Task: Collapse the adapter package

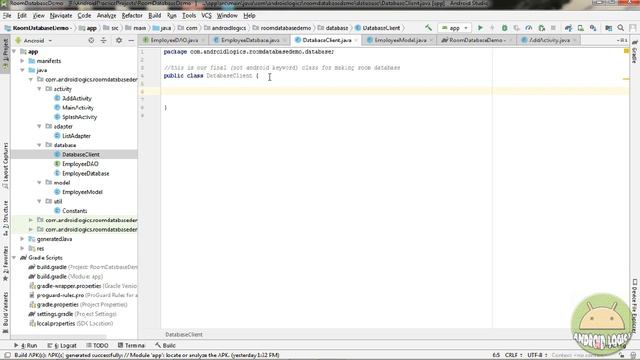Action: tap(39, 127)
